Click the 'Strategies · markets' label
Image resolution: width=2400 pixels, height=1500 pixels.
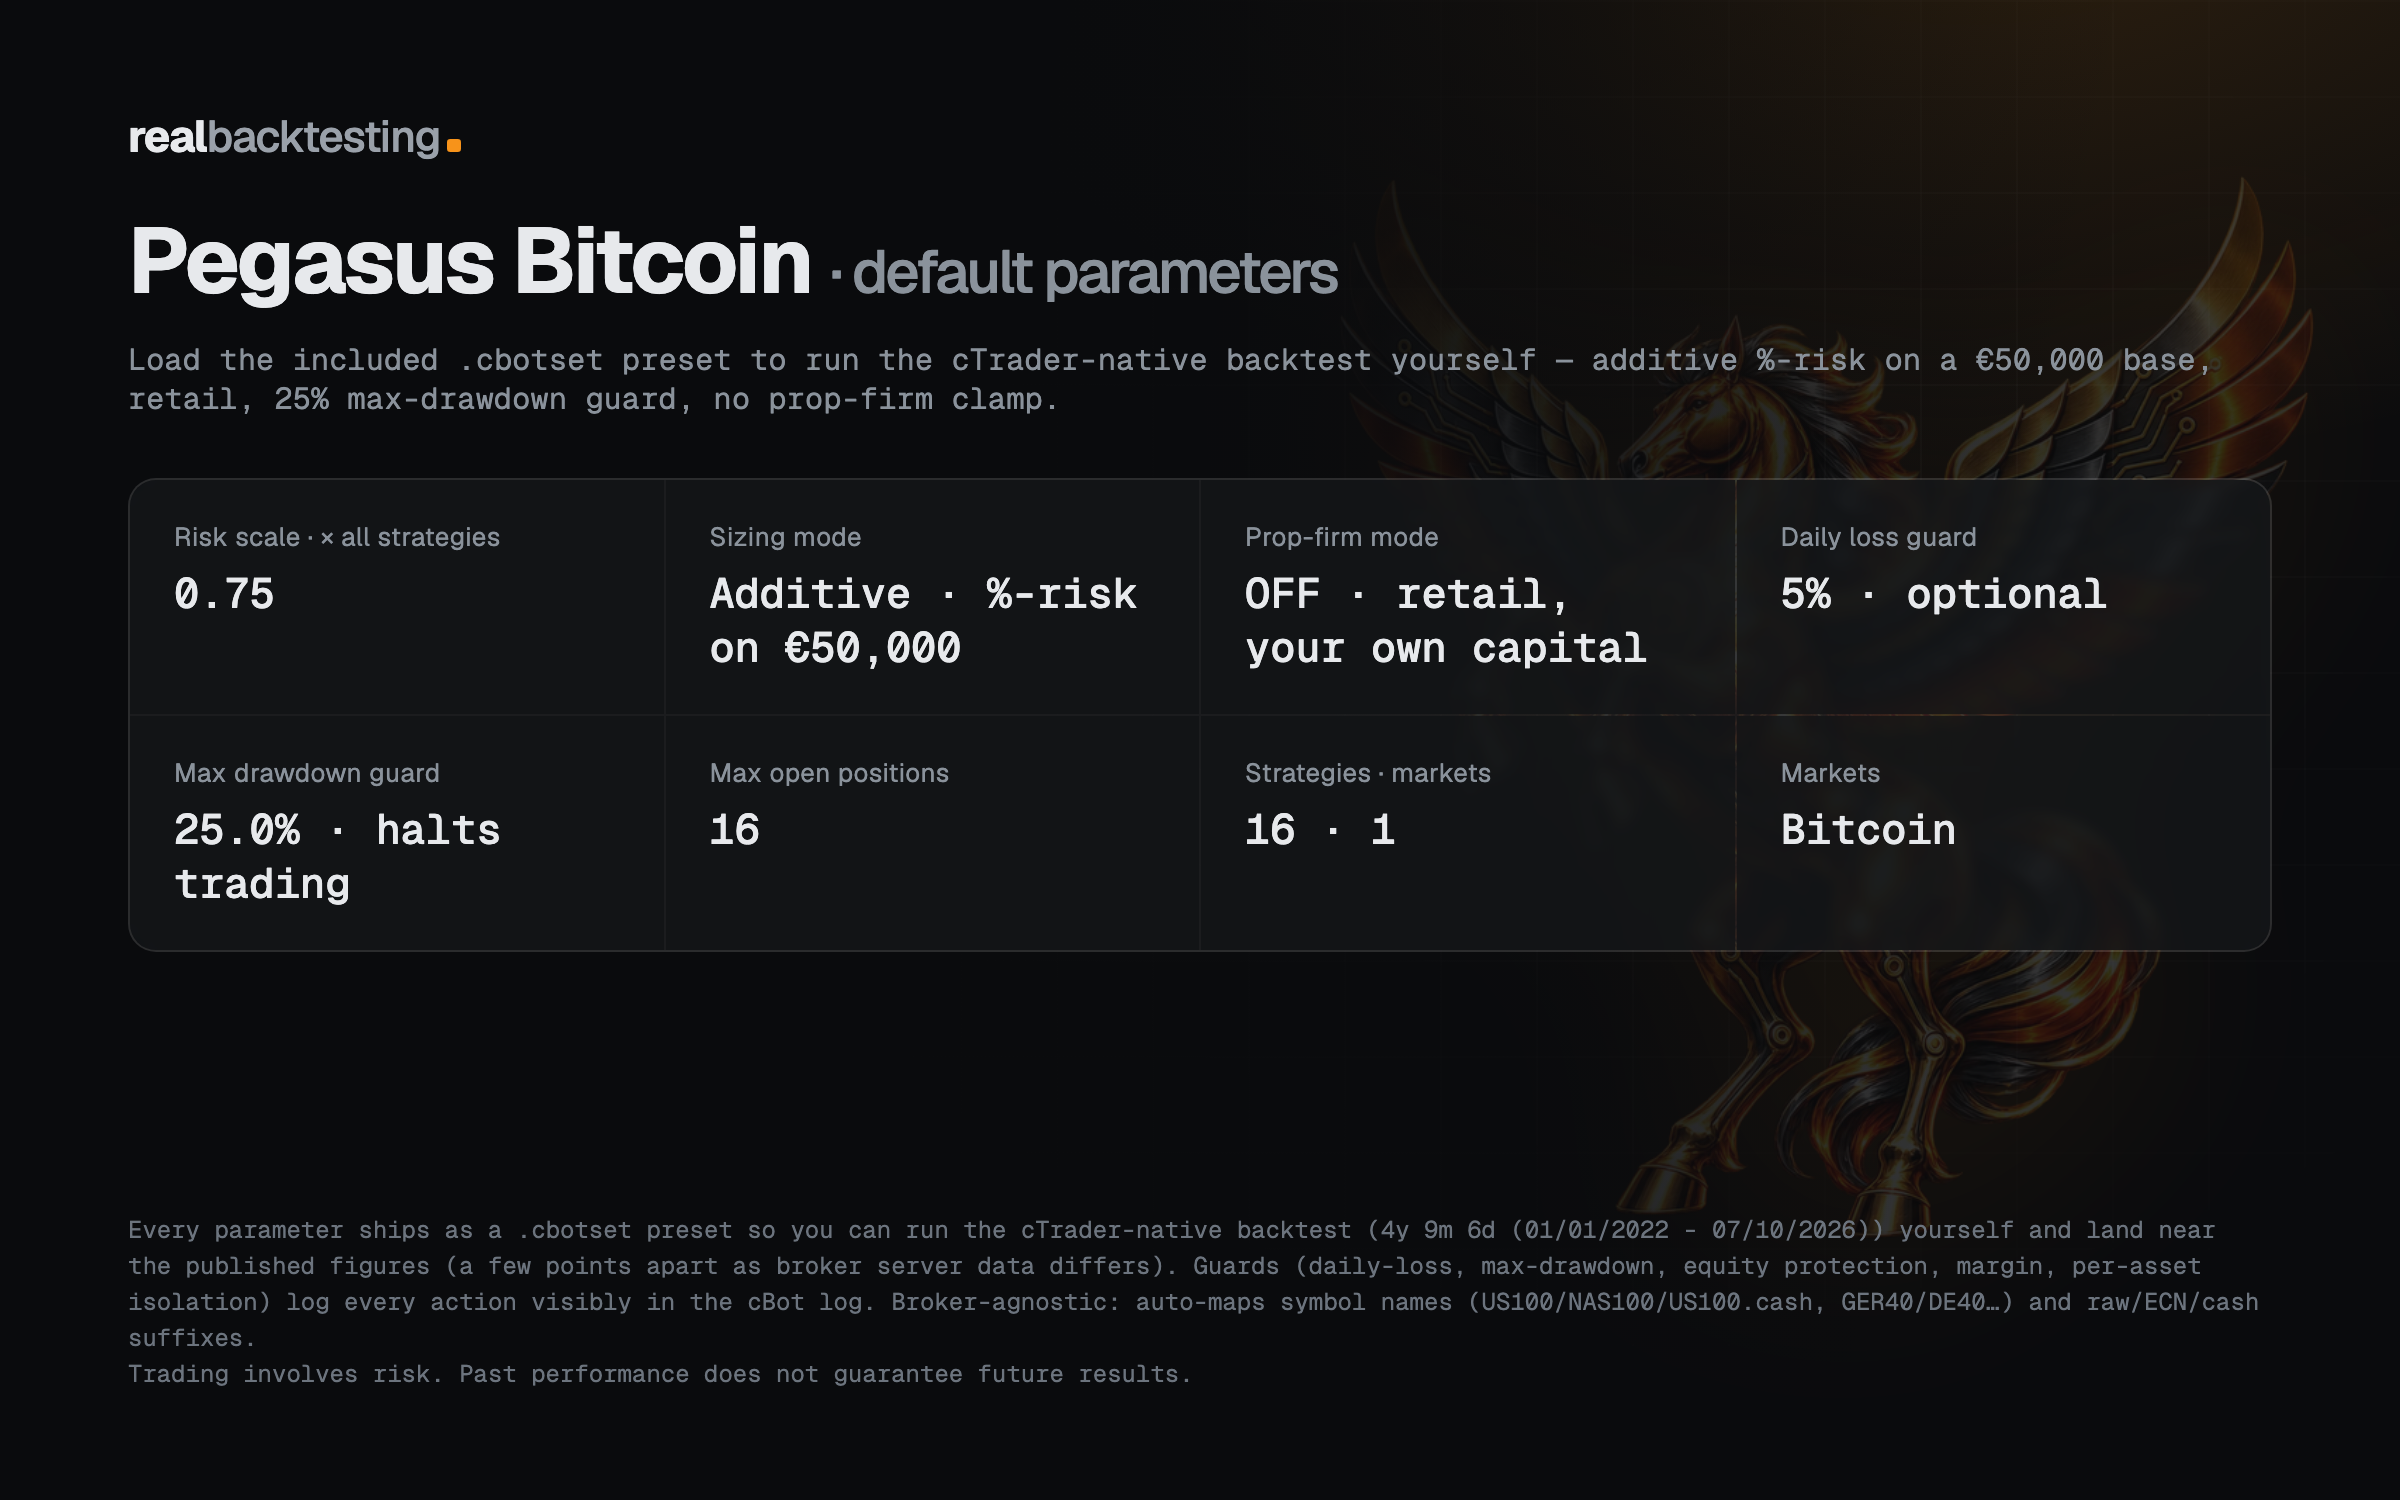click(x=1367, y=773)
